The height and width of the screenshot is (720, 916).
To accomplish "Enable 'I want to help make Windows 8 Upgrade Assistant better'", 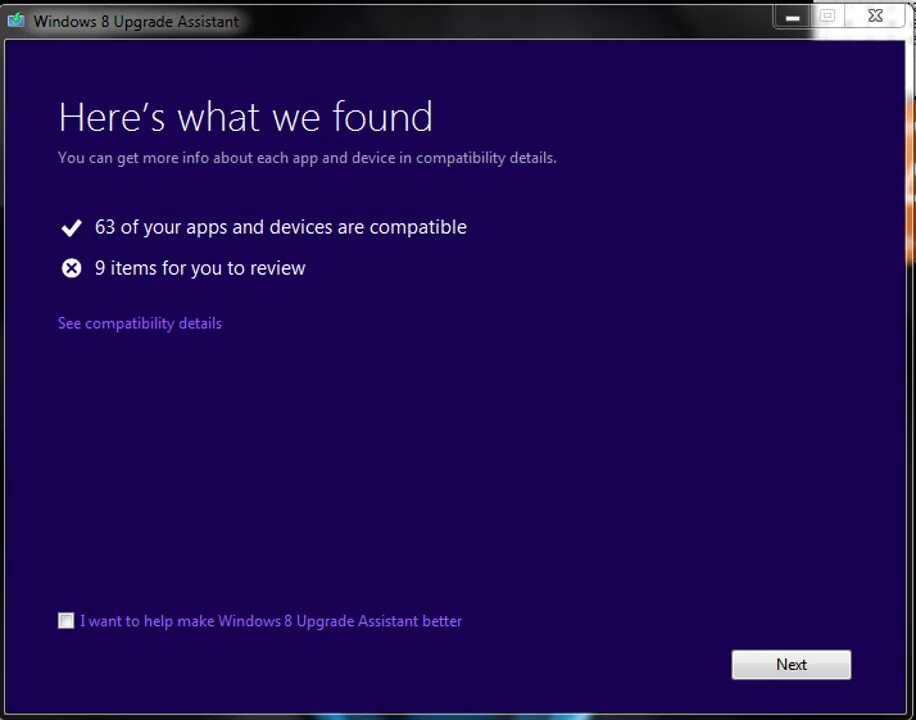I will tap(65, 620).
